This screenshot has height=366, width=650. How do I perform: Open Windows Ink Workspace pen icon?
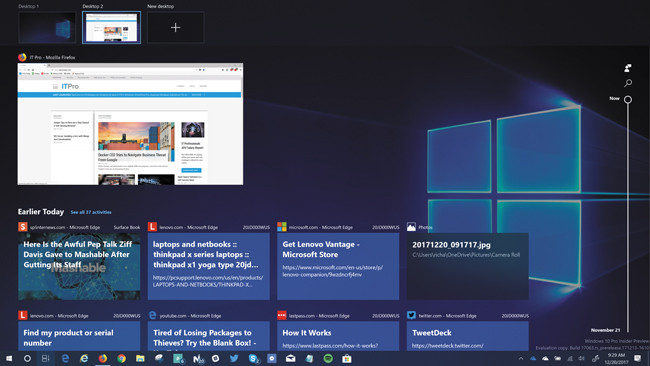[595, 359]
